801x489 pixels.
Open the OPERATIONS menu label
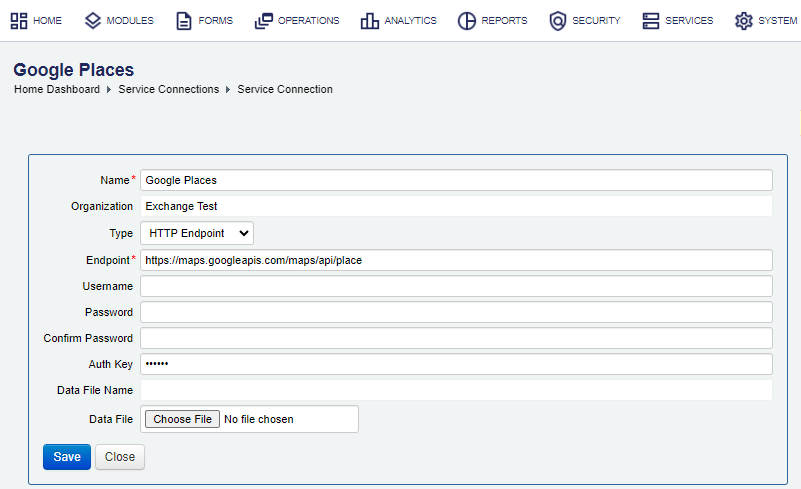point(309,20)
